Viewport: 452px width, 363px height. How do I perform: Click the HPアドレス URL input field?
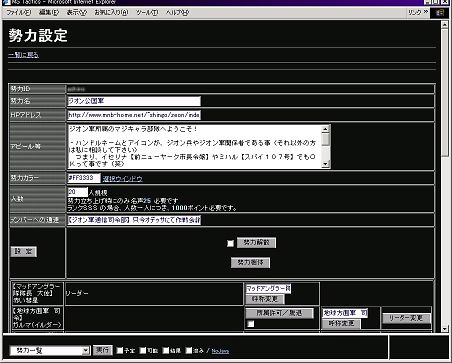click(134, 115)
